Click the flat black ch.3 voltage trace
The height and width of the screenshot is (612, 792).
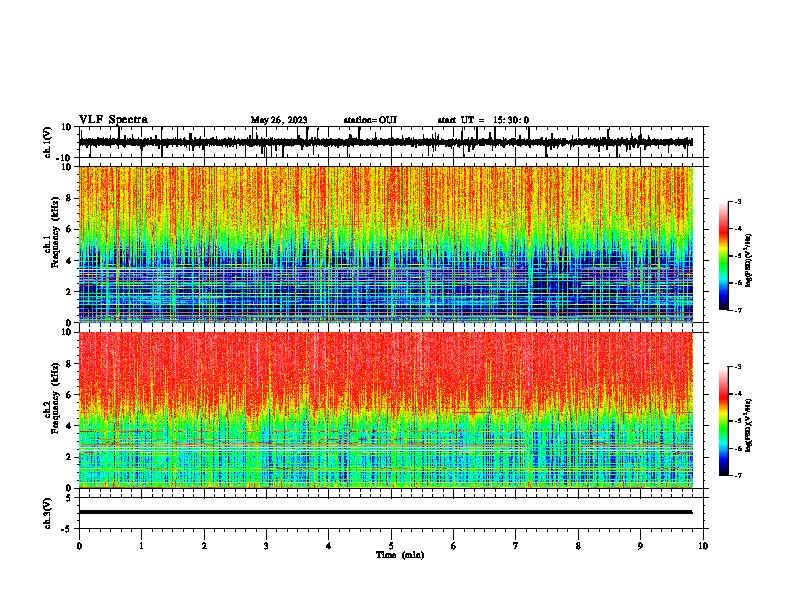(x=385, y=512)
